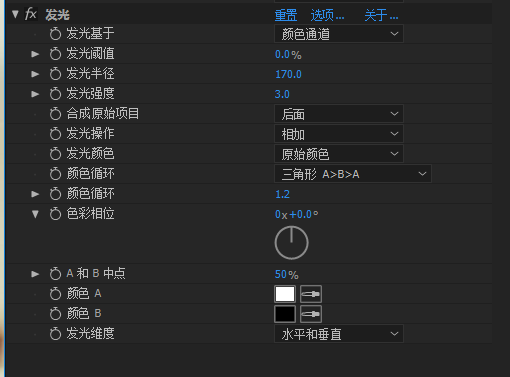Image resolution: width=510 pixels, height=377 pixels.
Task: Click the 色彩相位 value 0x+0.0°
Action: click(x=296, y=214)
